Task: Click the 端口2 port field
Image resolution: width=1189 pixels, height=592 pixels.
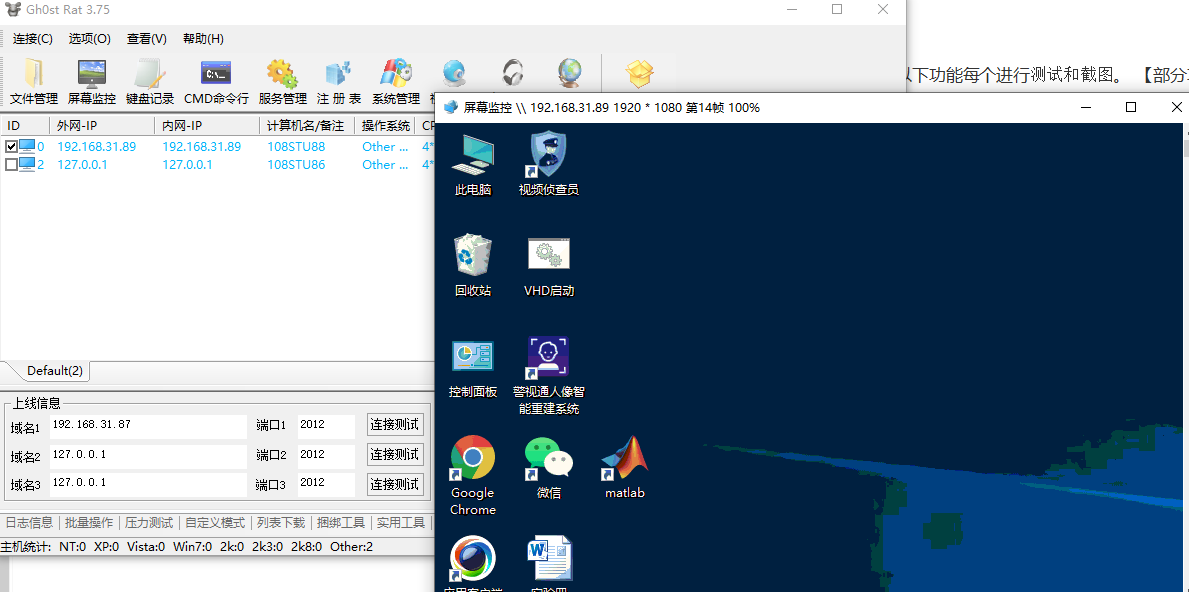Action: tap(326, 456)
